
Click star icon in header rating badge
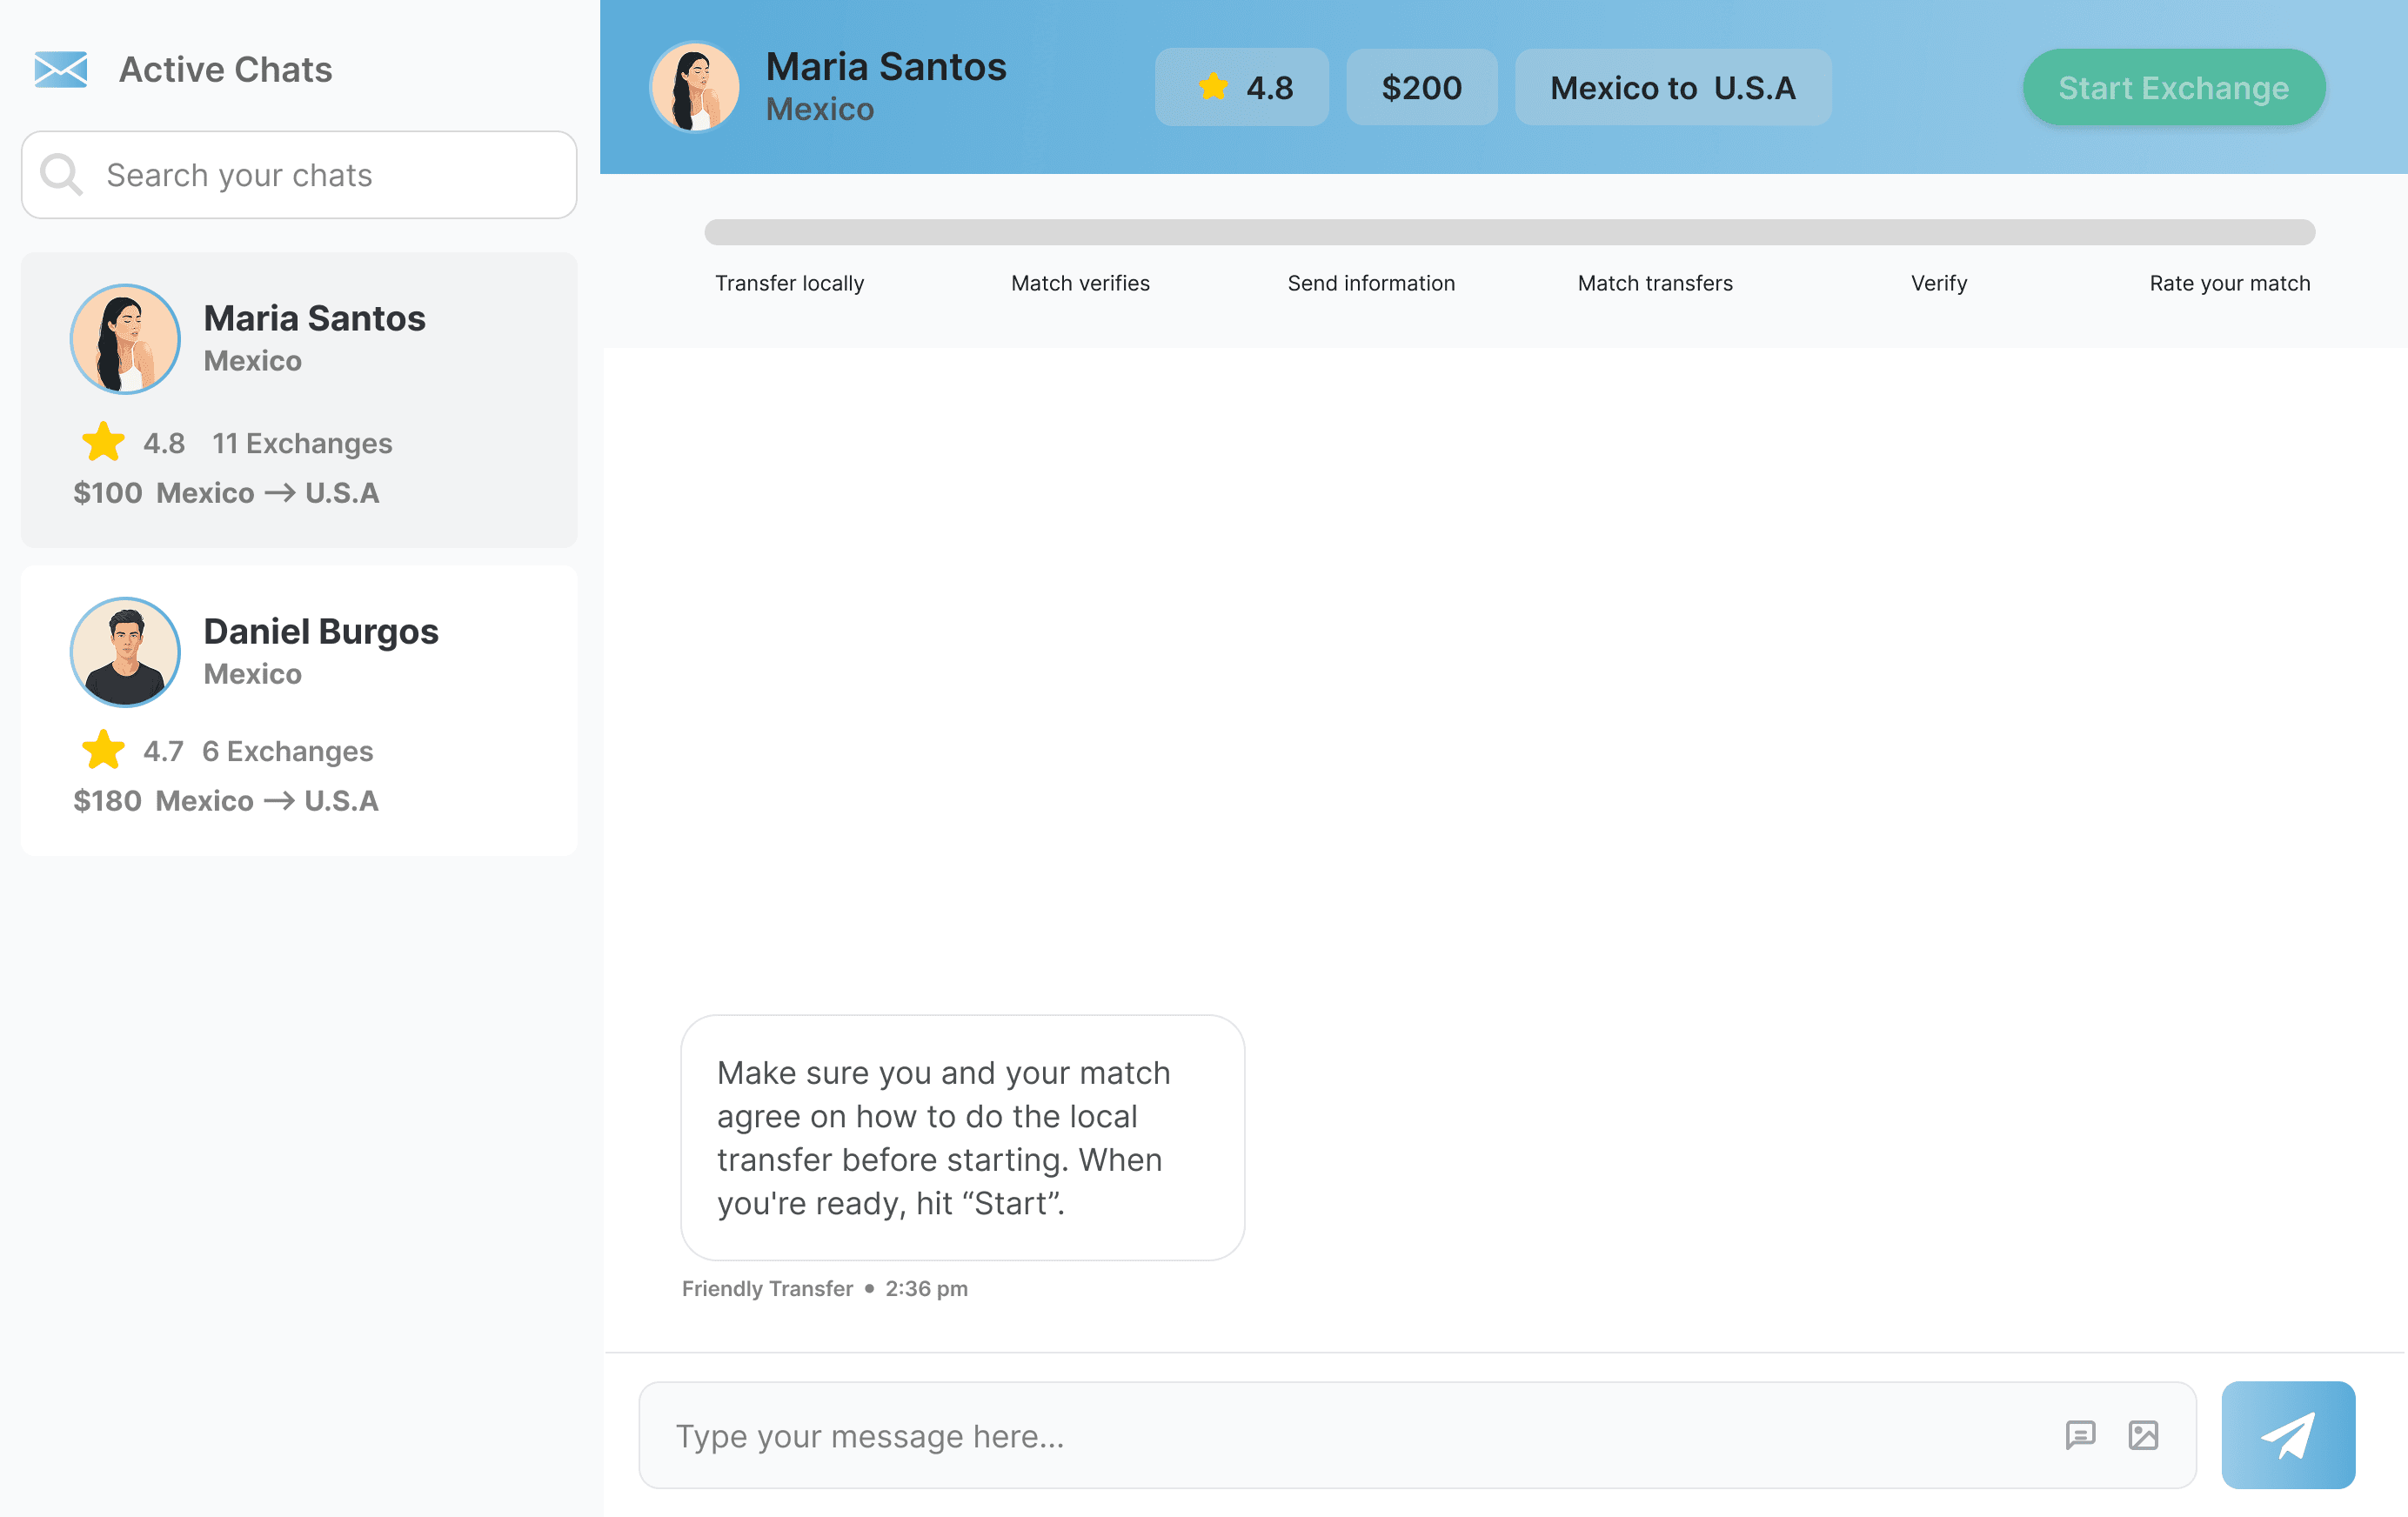pyautogui.click(x=1213, y=87)
